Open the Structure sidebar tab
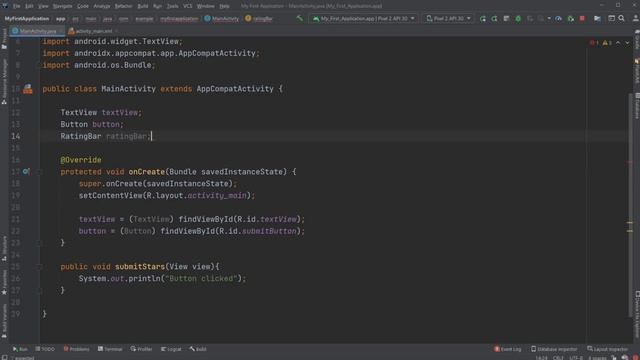 click(4, 248)
